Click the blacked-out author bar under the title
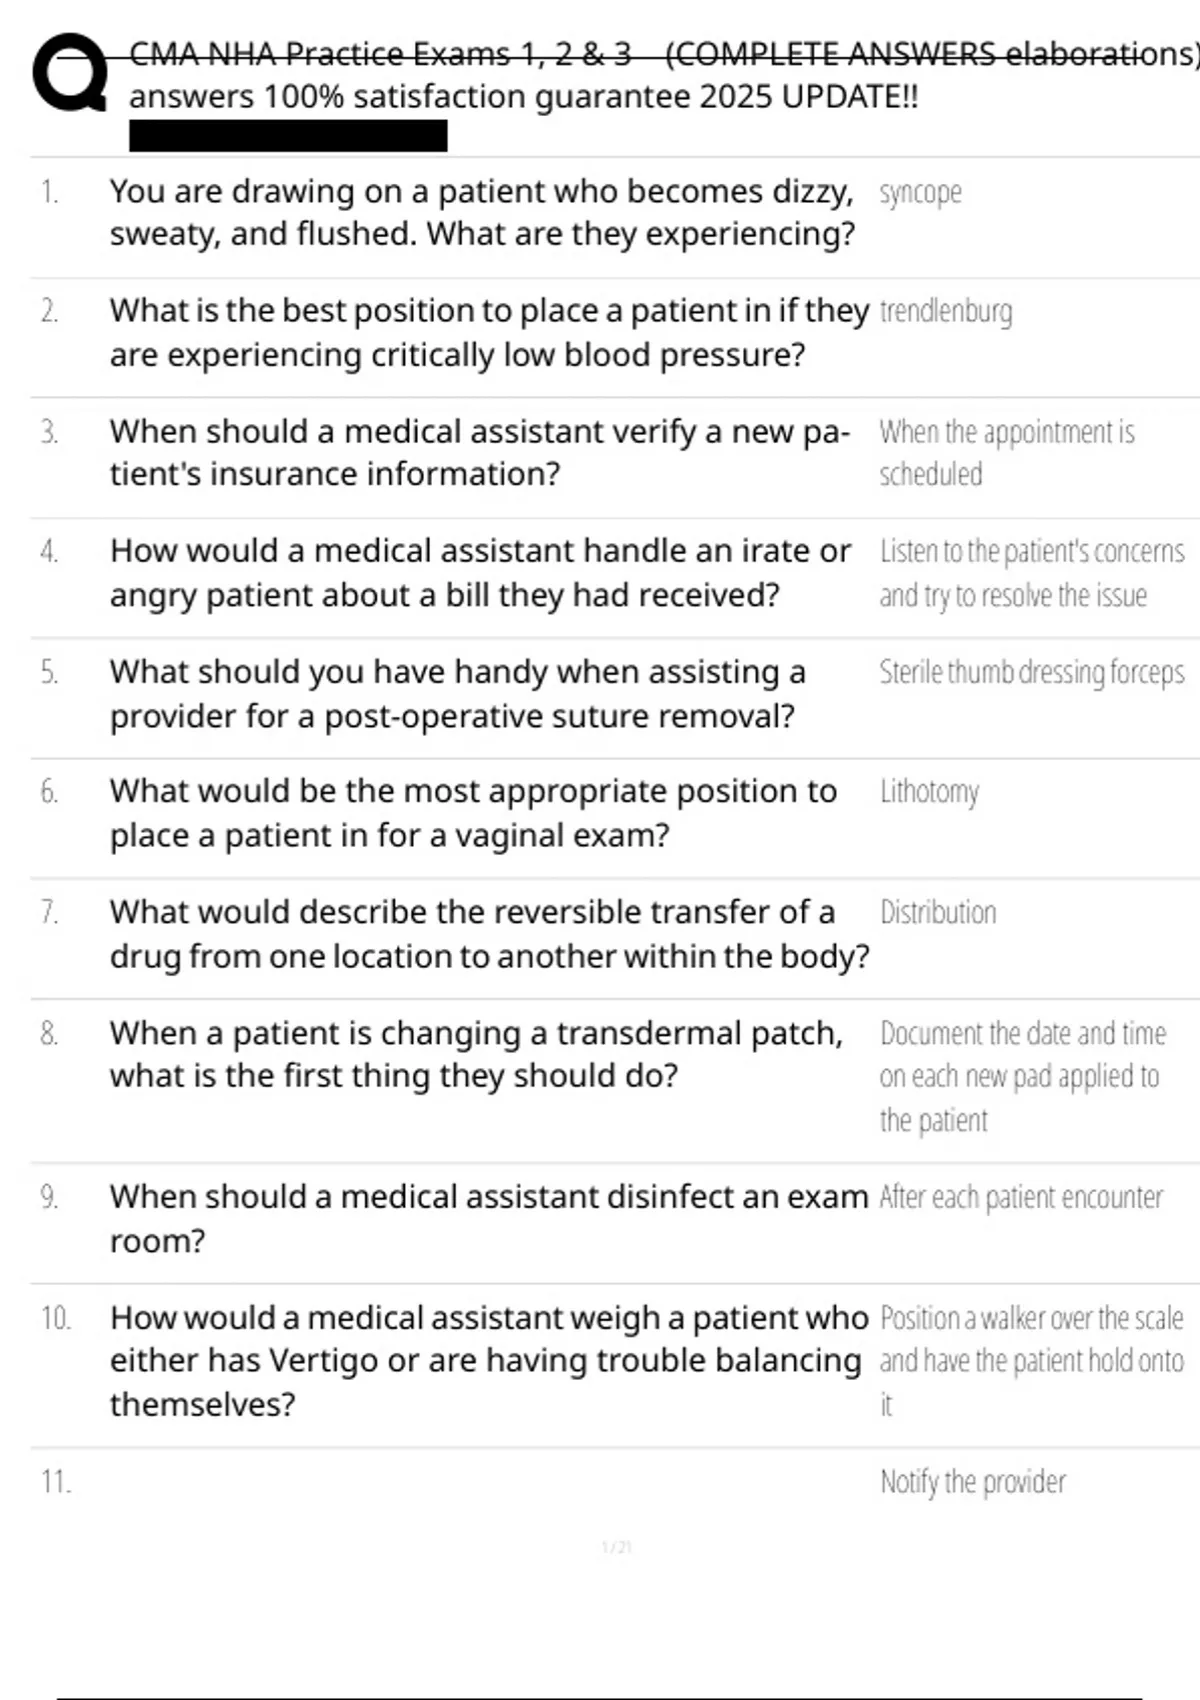The width and height of the screenshot is (1200, 1700). point(288,136)
